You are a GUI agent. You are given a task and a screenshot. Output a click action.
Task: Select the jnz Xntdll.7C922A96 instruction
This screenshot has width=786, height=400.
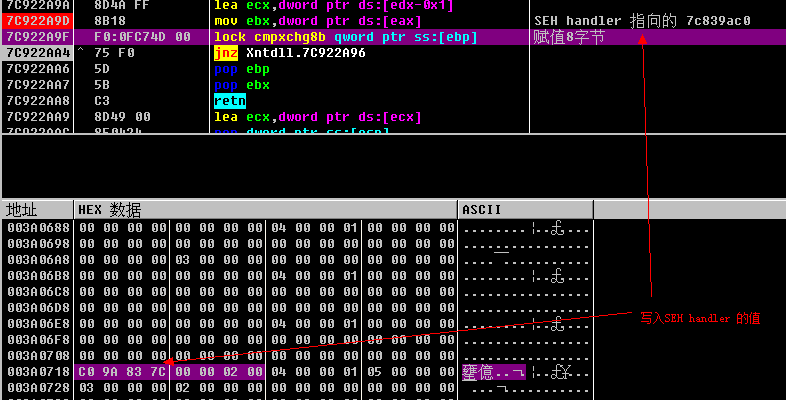pos(290,53)
